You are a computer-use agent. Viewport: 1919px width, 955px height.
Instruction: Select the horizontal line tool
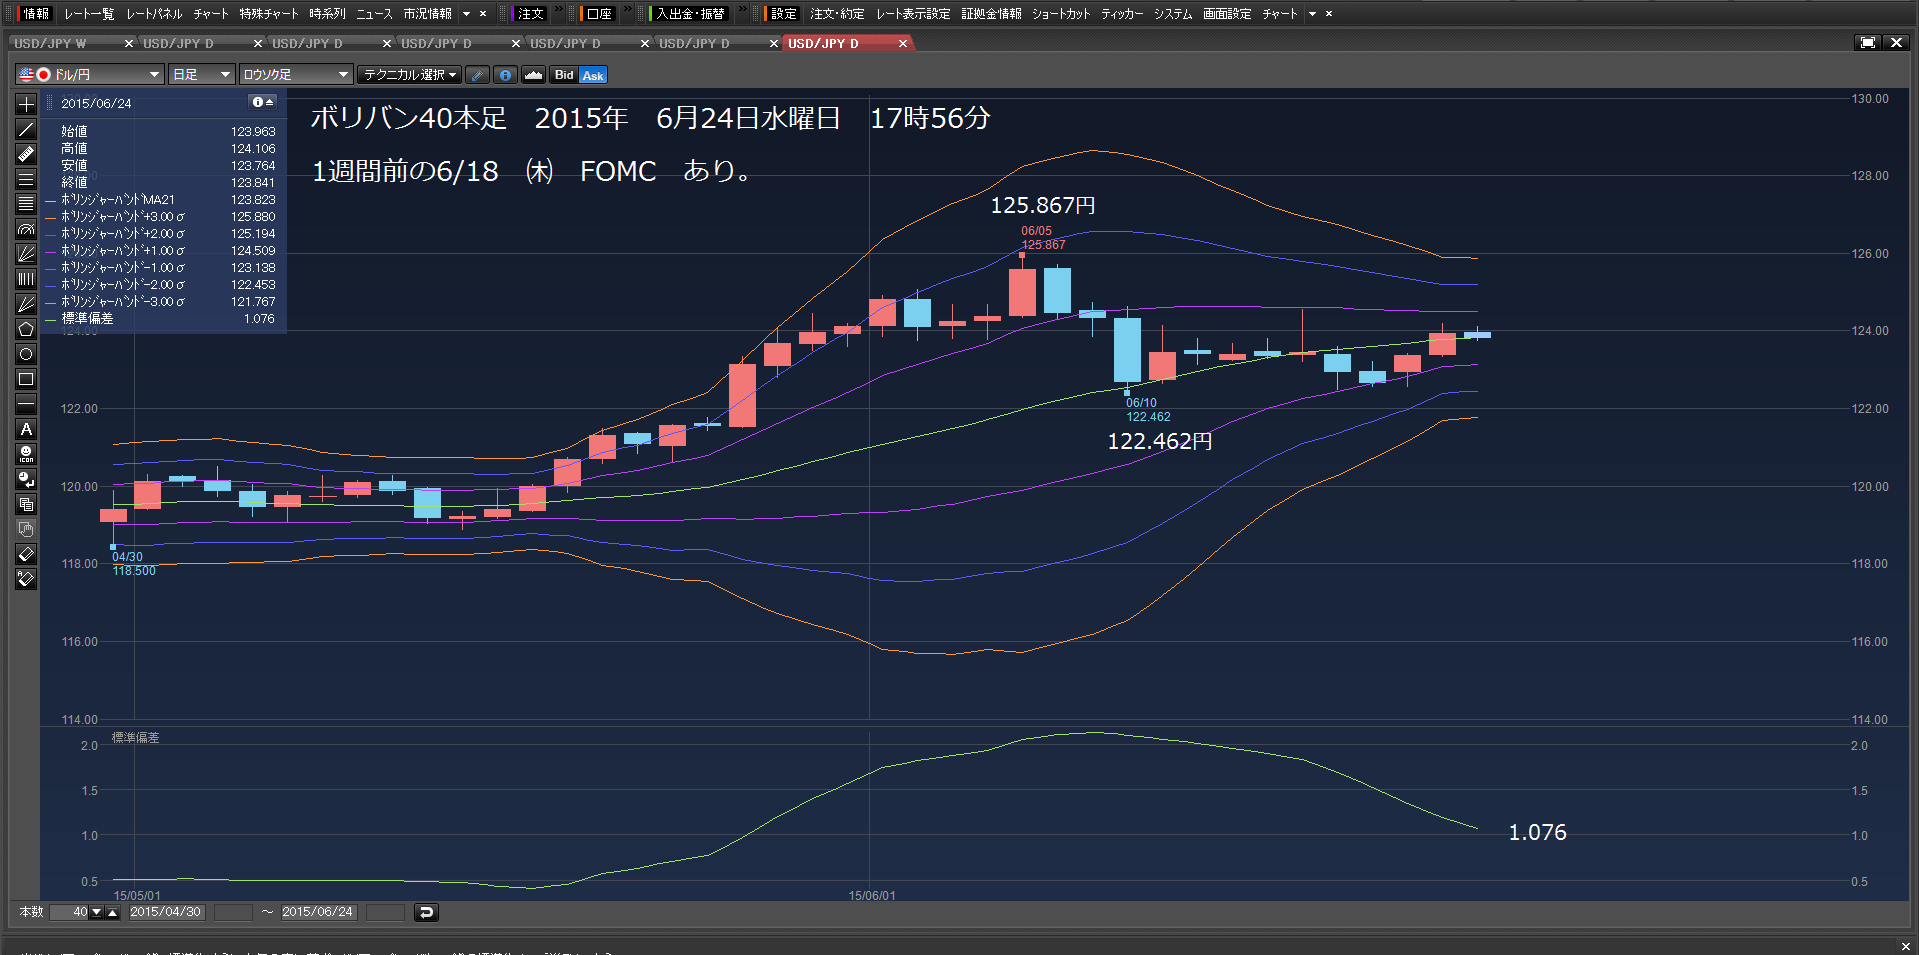pos(26,404)
